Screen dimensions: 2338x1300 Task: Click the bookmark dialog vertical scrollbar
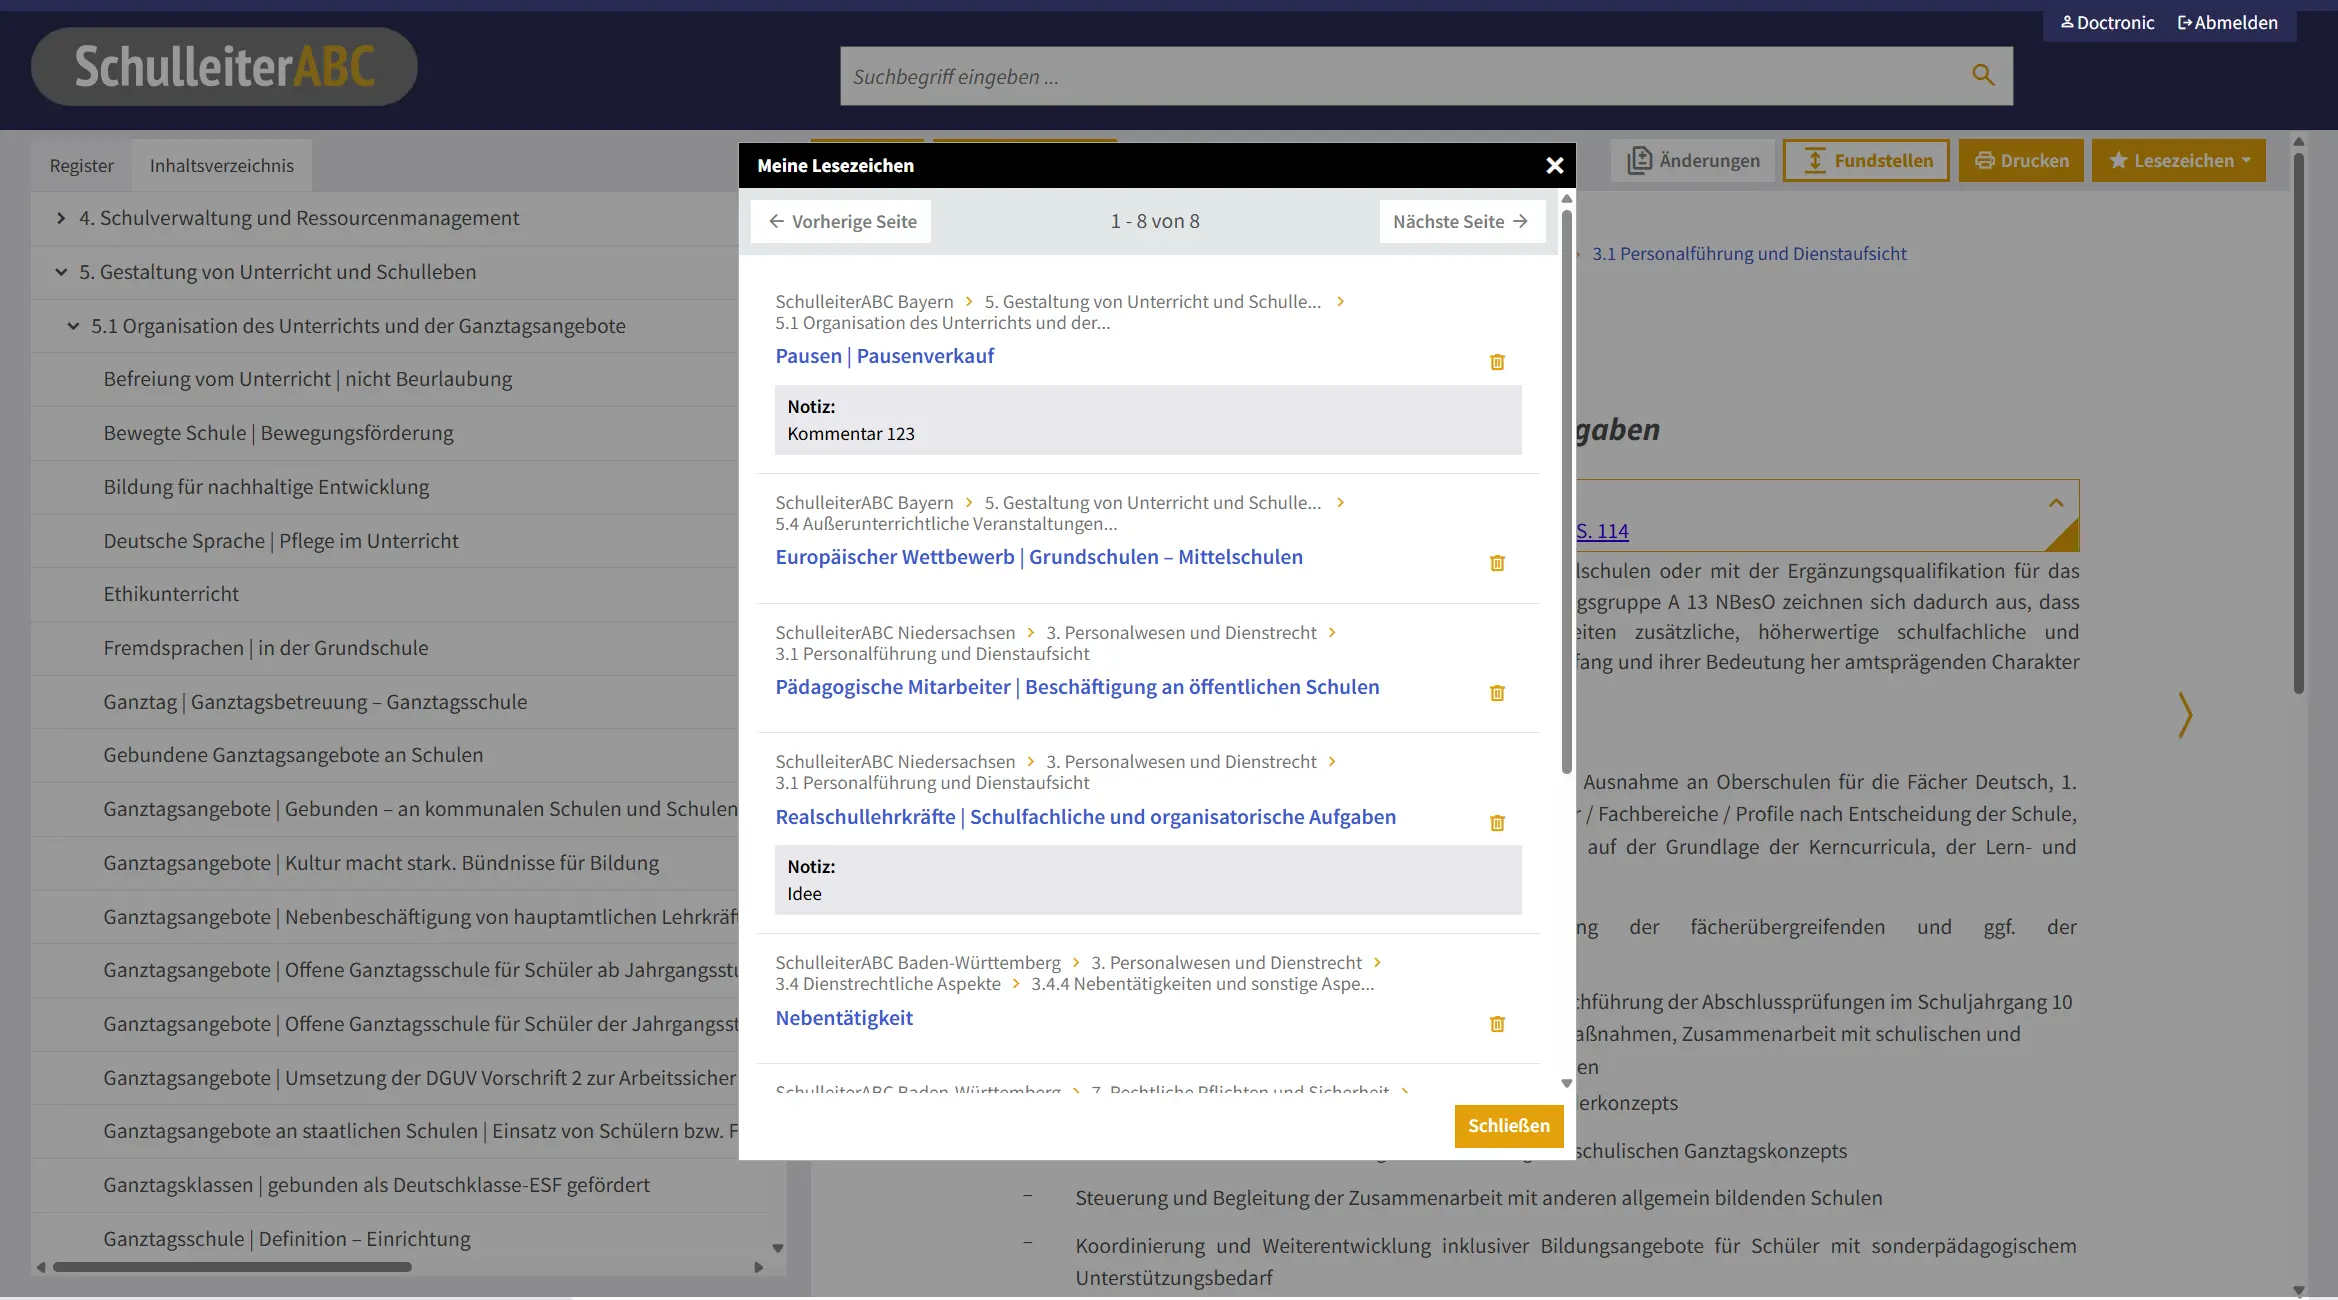1566,490
